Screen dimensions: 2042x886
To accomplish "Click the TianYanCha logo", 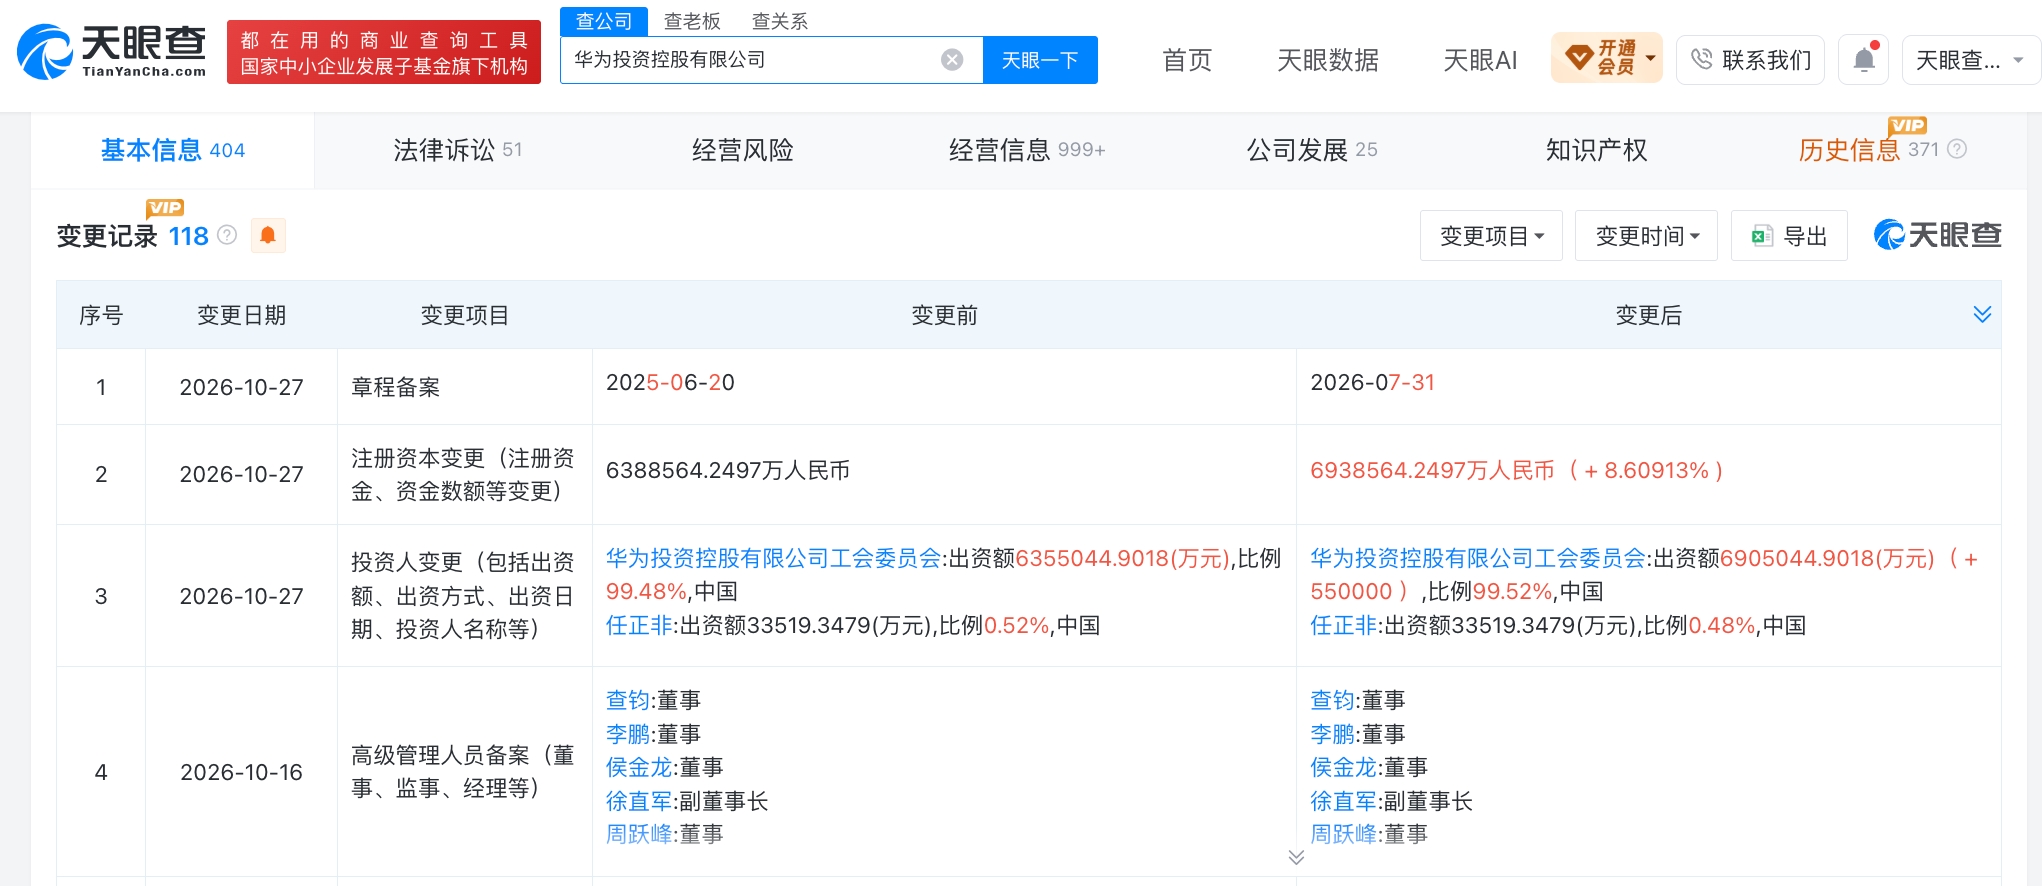I will [111, 51].
